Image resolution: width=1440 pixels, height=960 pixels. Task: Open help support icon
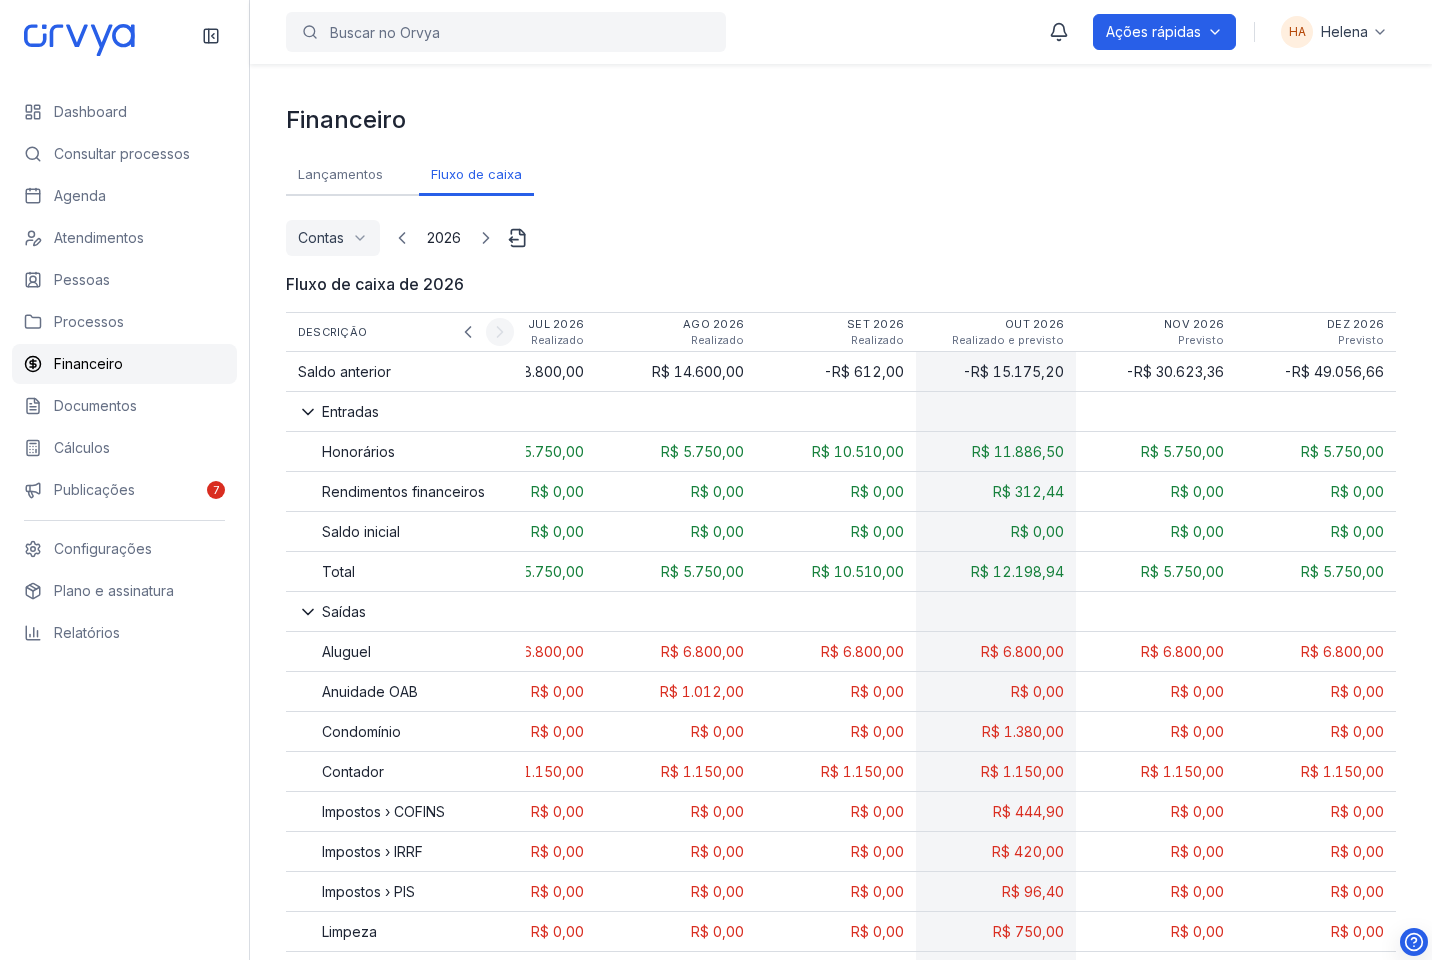[1413, 942]
